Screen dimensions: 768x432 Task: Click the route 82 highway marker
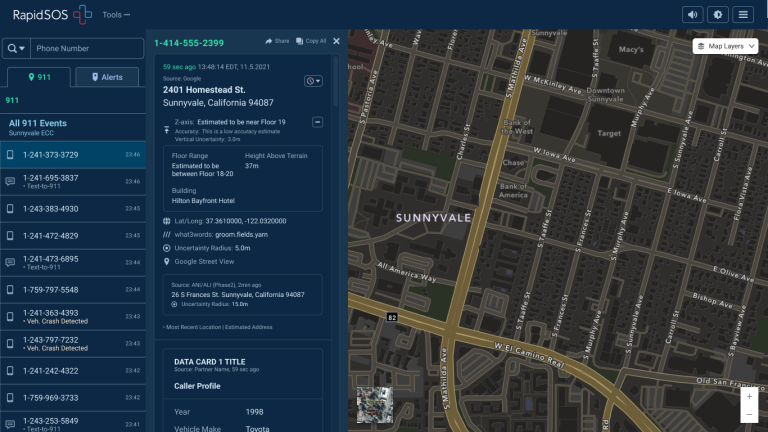(x=392, y=317)
